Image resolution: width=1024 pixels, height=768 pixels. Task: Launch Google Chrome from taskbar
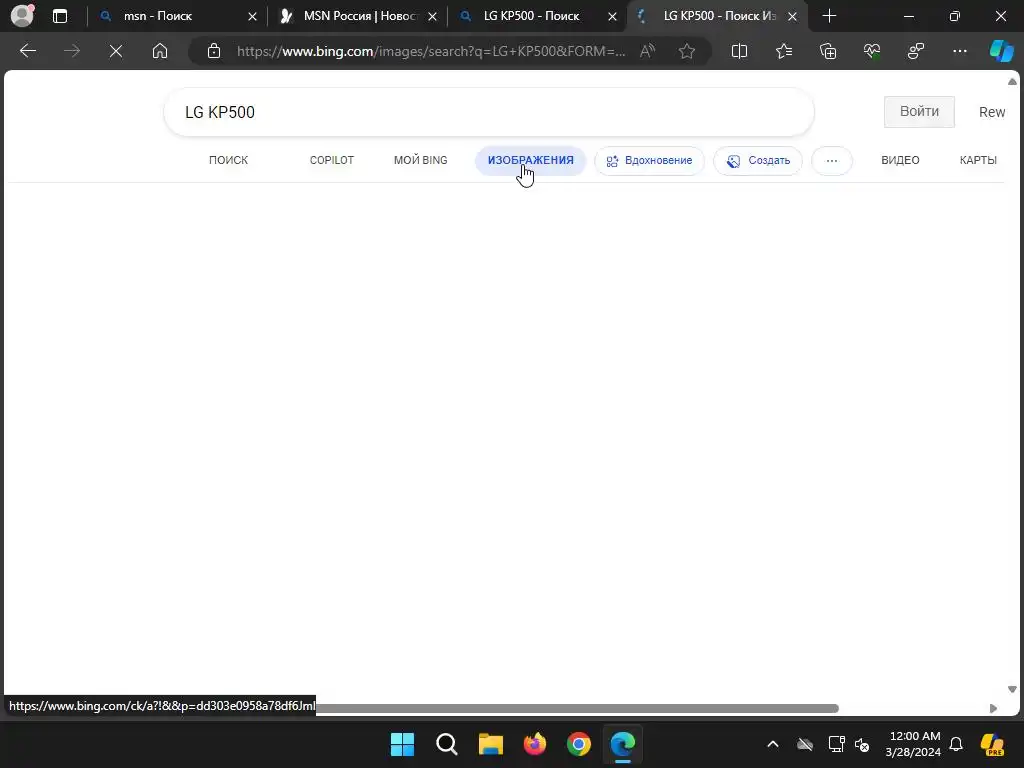click(x=579, y=744)
